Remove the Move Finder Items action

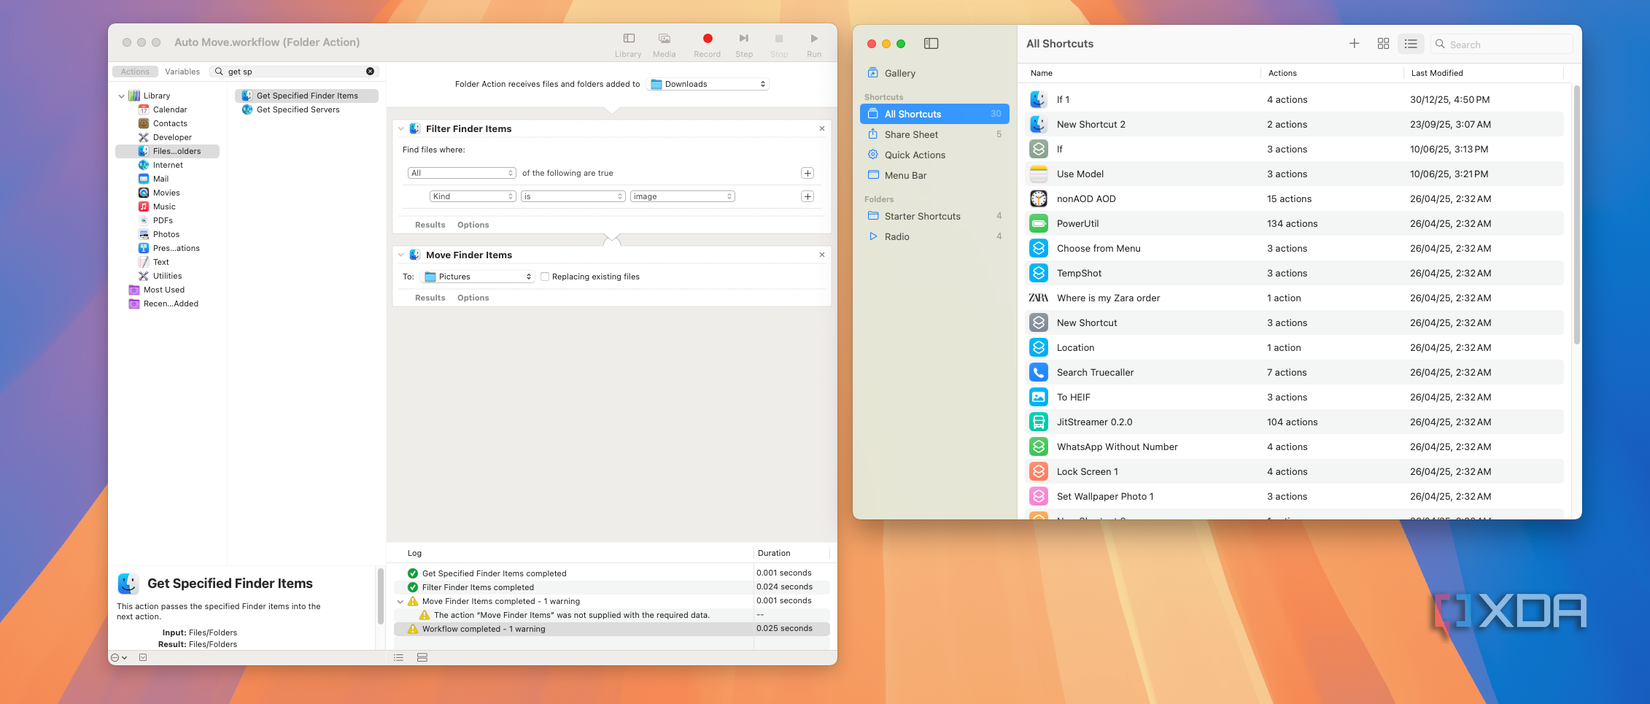pos(822,254)
